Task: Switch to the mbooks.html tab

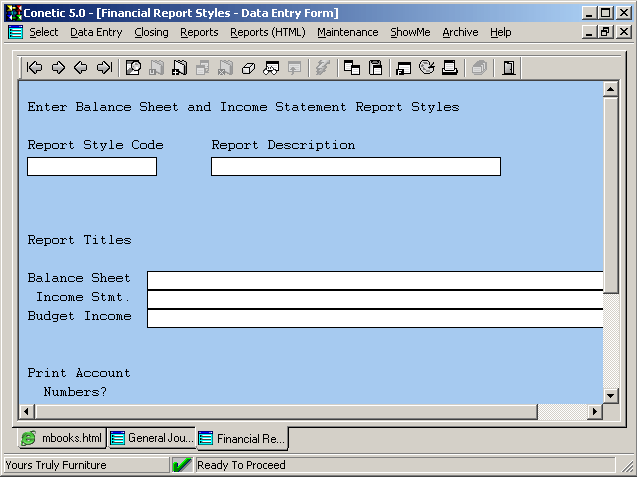Action: (x=62, y=438)
